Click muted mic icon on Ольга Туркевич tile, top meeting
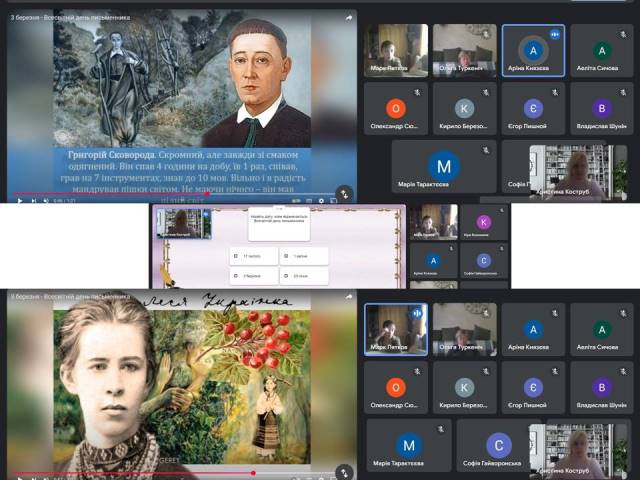Screen dimensions: 640x480 tap(486, 35)
